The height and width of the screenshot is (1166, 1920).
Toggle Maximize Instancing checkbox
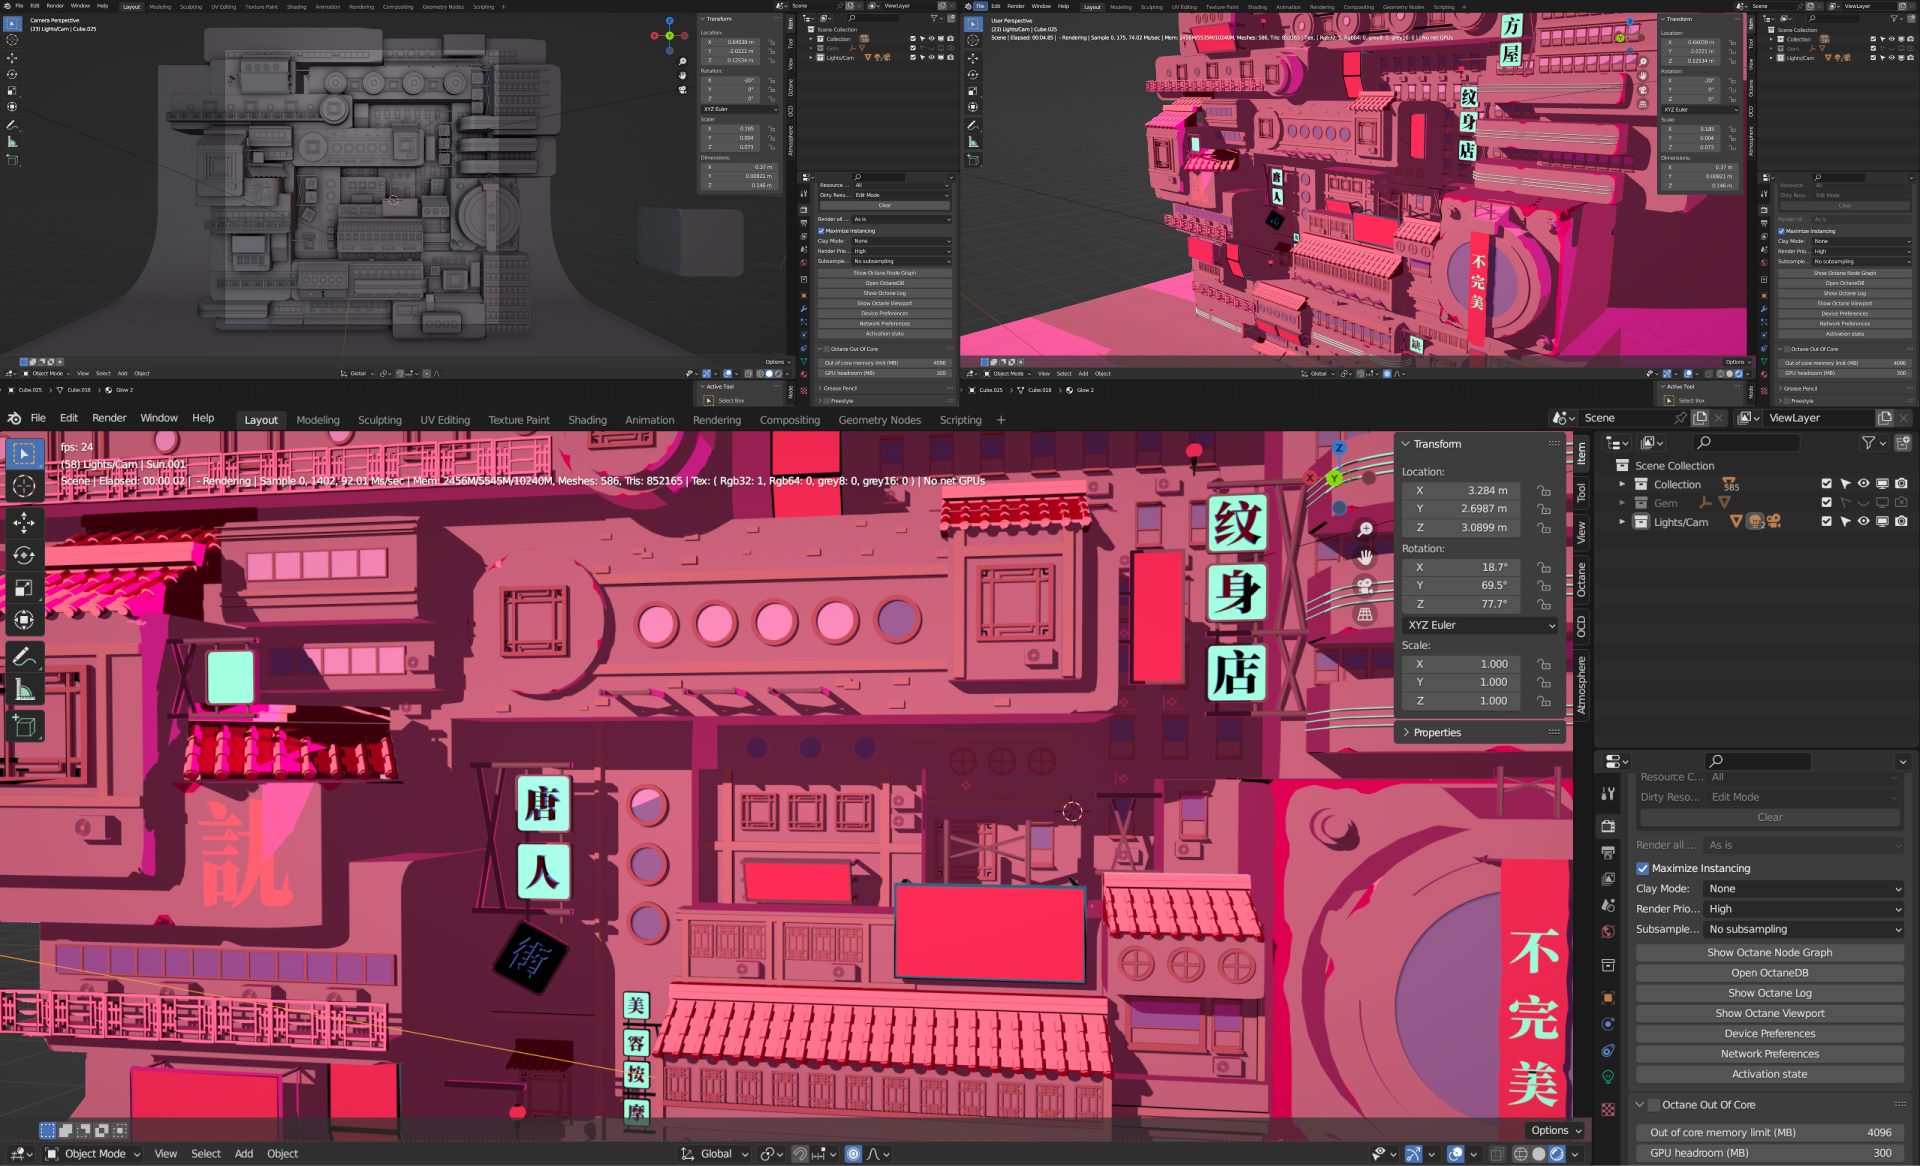coord(1643,868)
